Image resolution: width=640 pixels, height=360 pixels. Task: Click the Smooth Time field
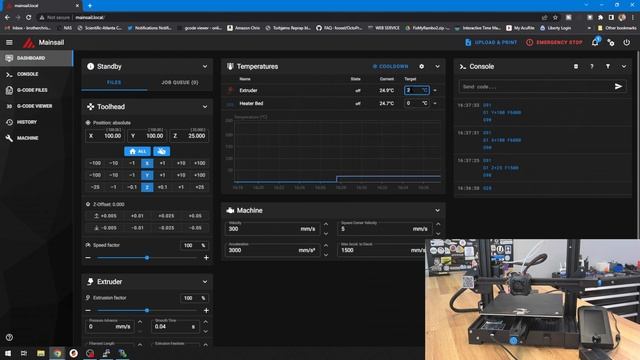[176, 327]
